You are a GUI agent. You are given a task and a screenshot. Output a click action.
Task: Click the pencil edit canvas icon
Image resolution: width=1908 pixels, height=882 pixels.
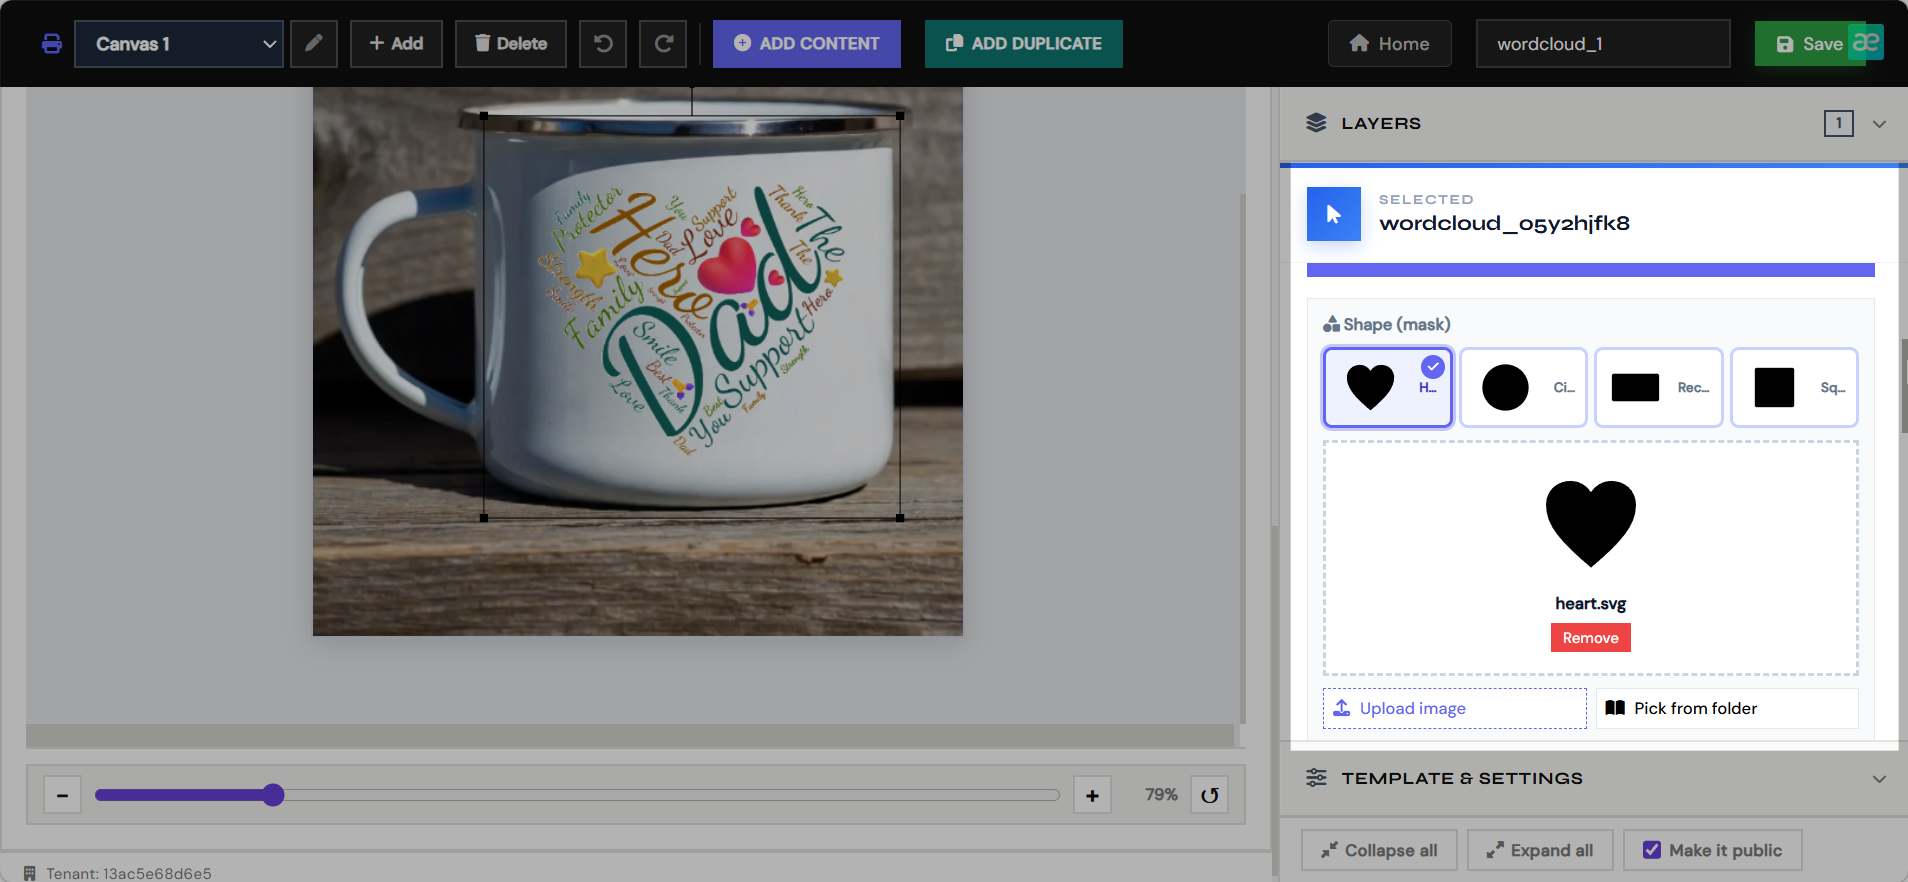[x=314, y=44]
